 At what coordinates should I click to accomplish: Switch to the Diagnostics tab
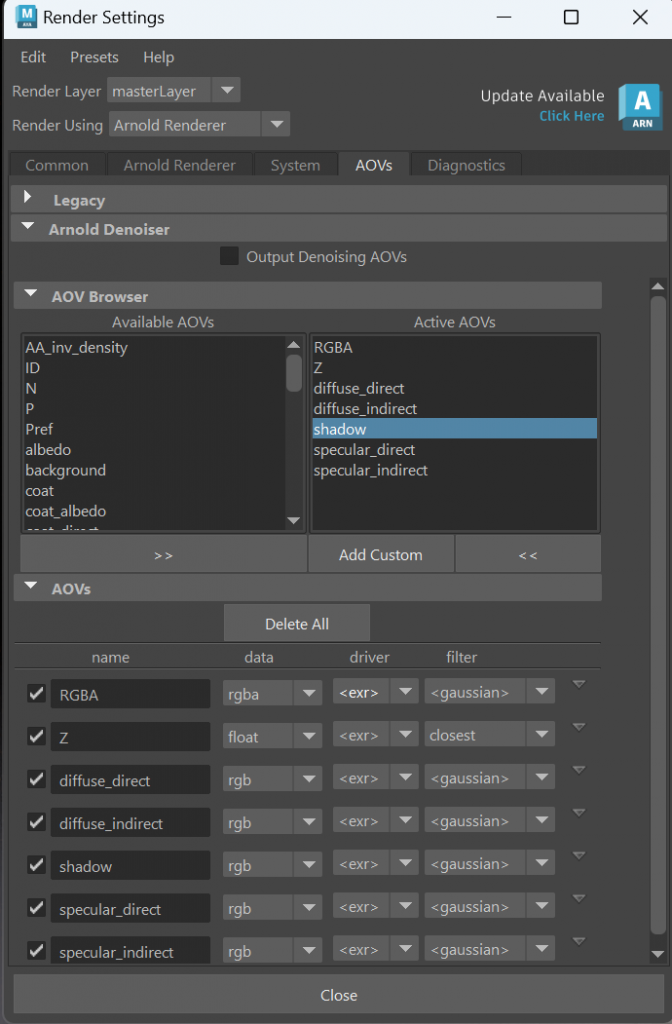tap(466, 165)
